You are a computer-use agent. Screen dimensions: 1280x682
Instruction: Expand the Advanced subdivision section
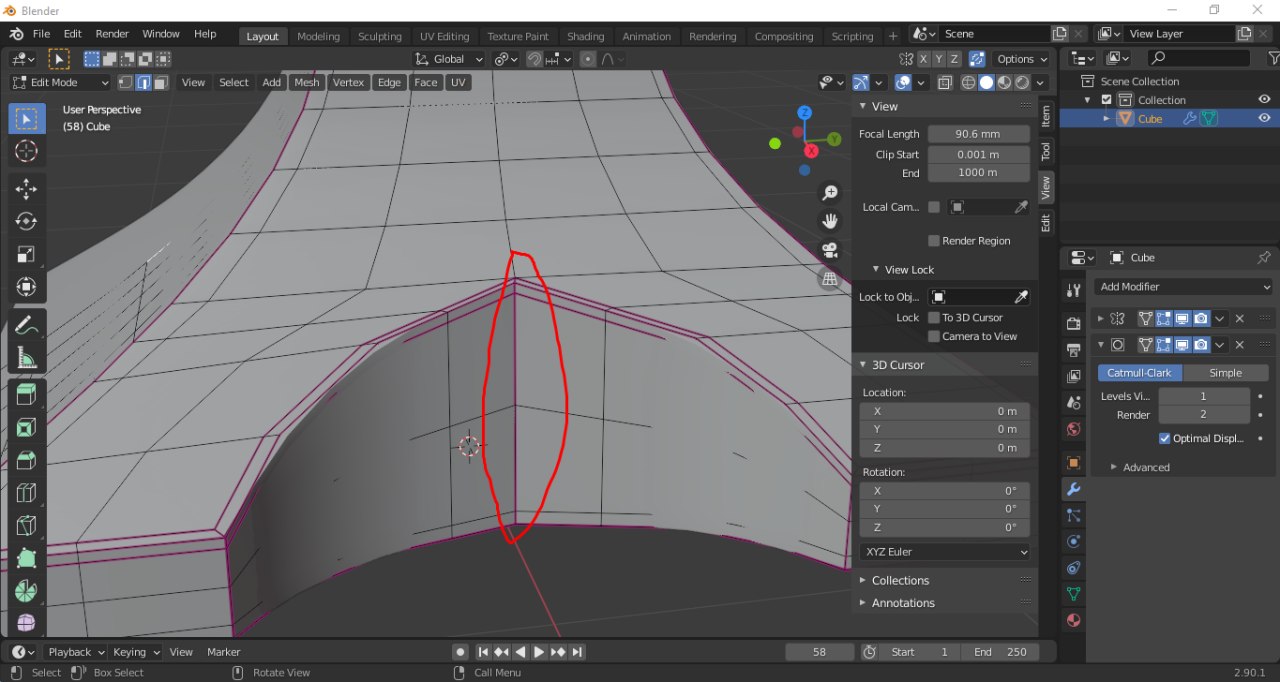1146,467
